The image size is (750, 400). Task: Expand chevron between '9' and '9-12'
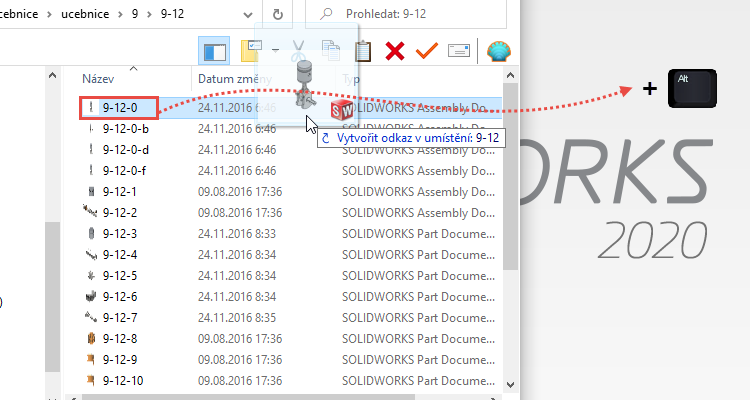(150, 14)
